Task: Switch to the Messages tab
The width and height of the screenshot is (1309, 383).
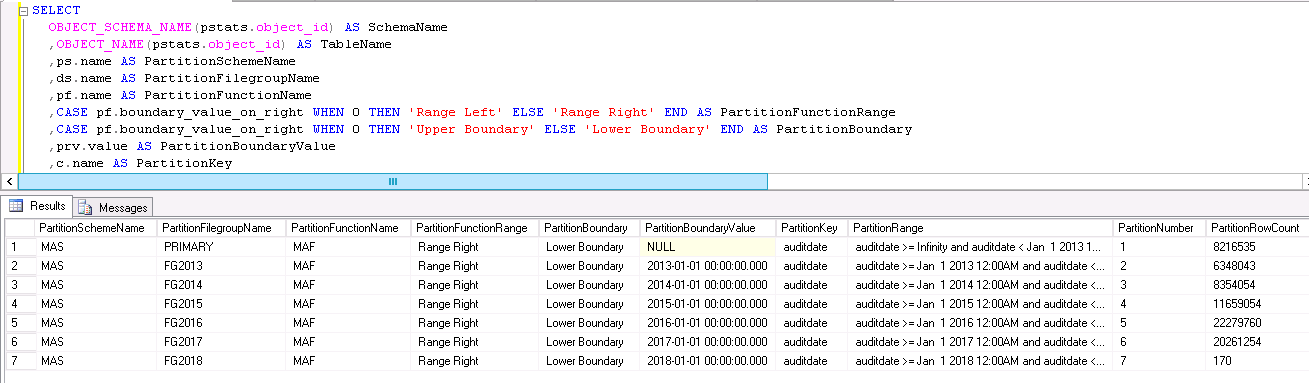Action: pos(113,207)
